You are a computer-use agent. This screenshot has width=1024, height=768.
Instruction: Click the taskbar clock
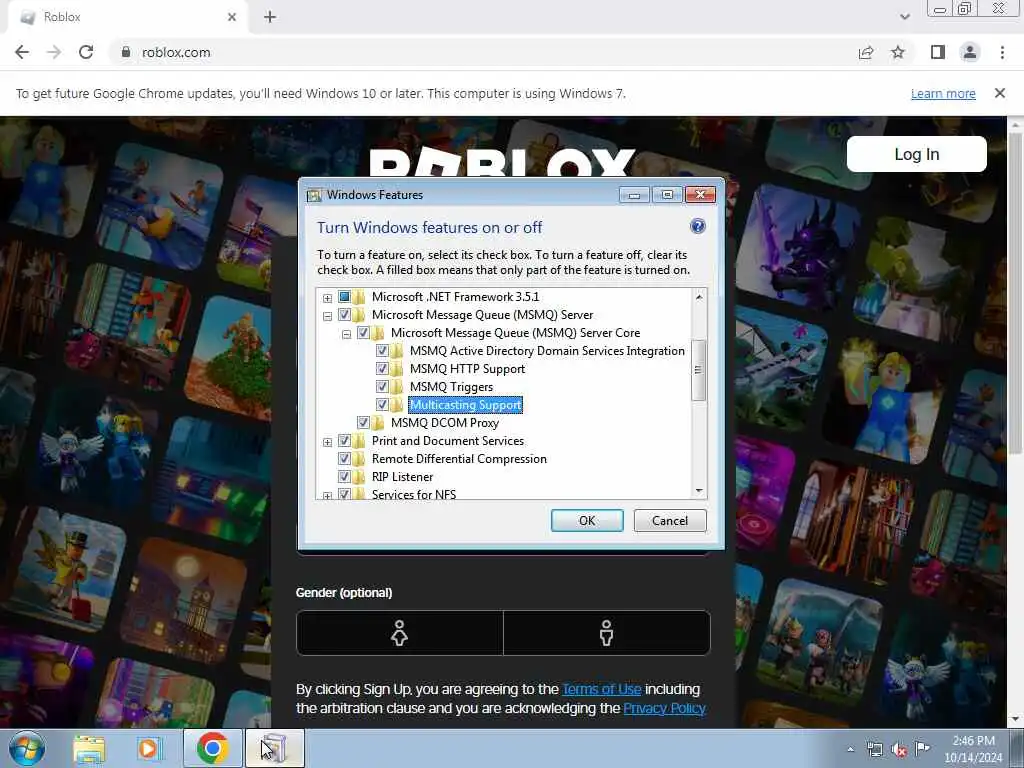(x=973, y=749)
